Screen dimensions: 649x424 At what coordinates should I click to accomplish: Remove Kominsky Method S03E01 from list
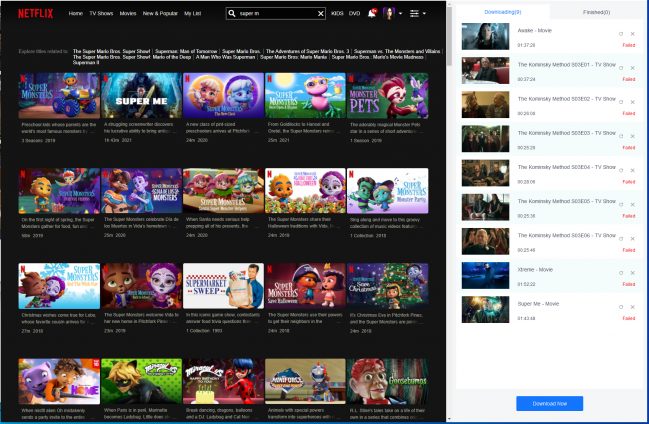coord(632,68)
